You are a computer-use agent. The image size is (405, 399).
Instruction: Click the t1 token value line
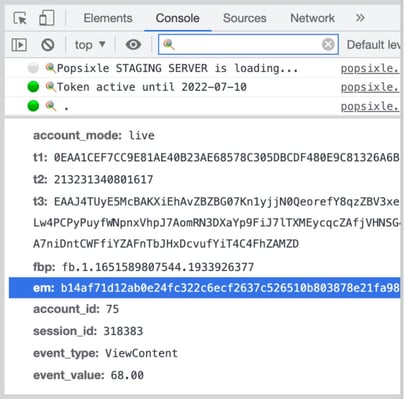tap(216, 157)
